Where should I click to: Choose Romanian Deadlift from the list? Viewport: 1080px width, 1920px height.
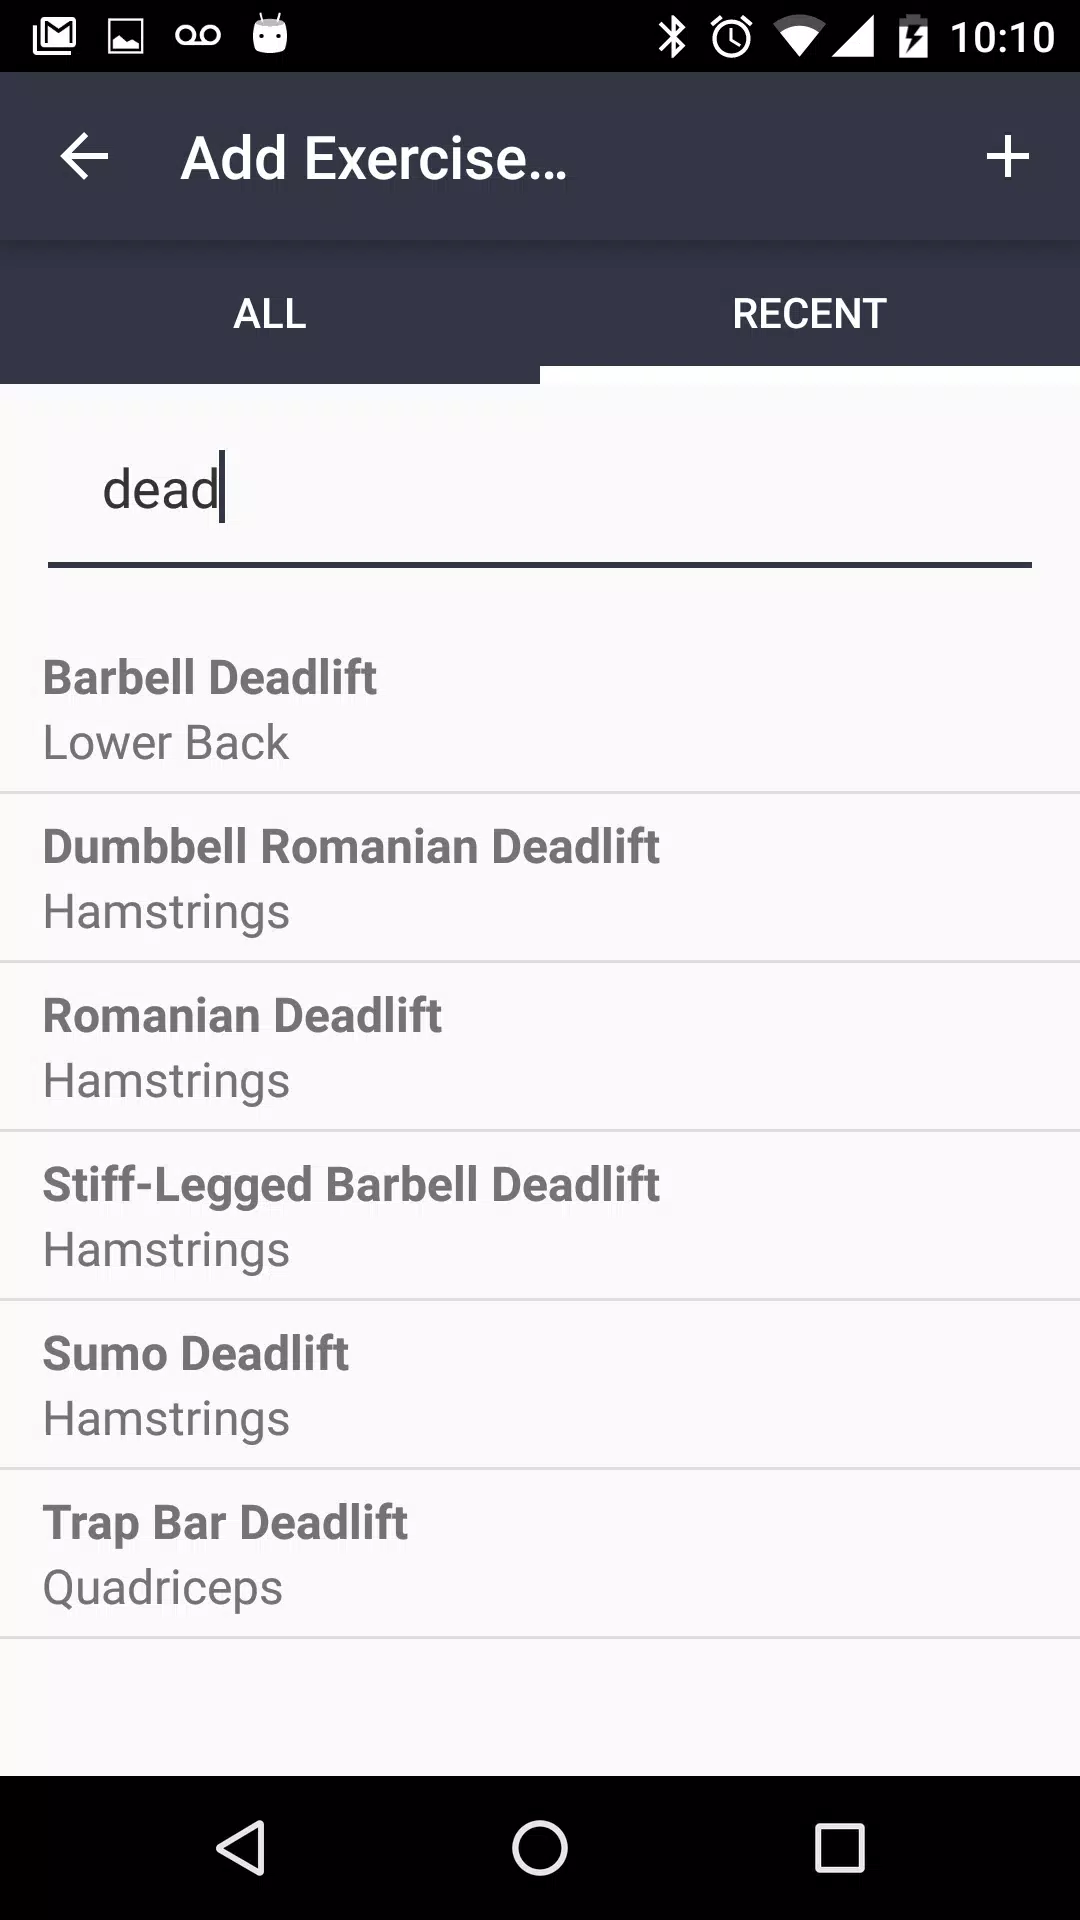pyautogui.click(x=540, y=1047)
